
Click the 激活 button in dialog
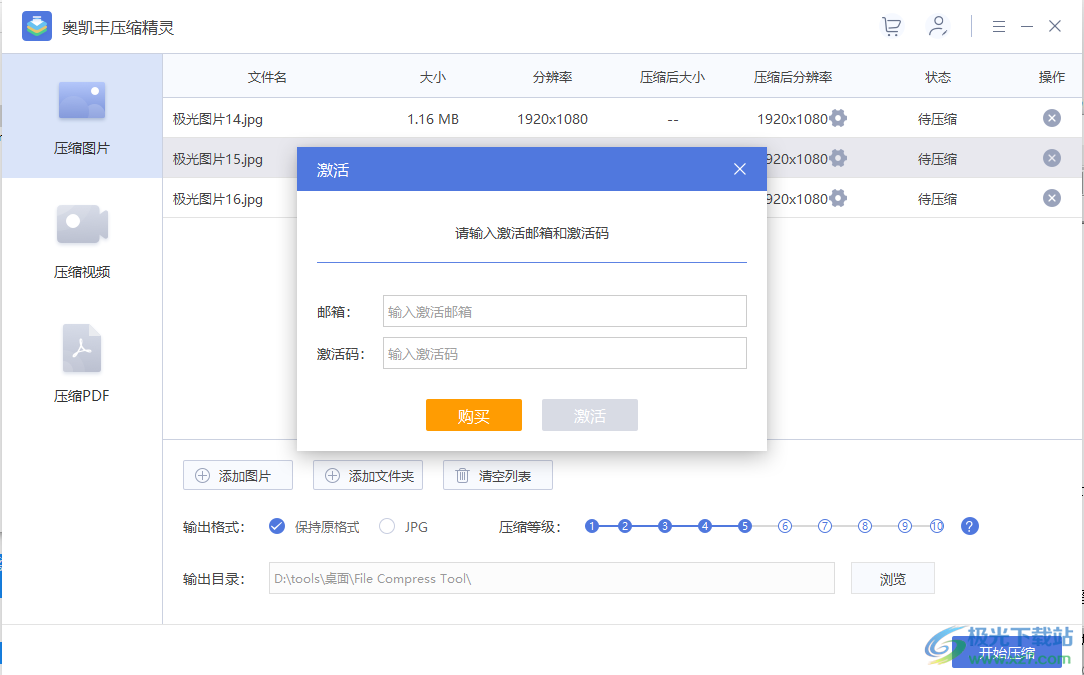pyautogui.click(x=590, y=415)
